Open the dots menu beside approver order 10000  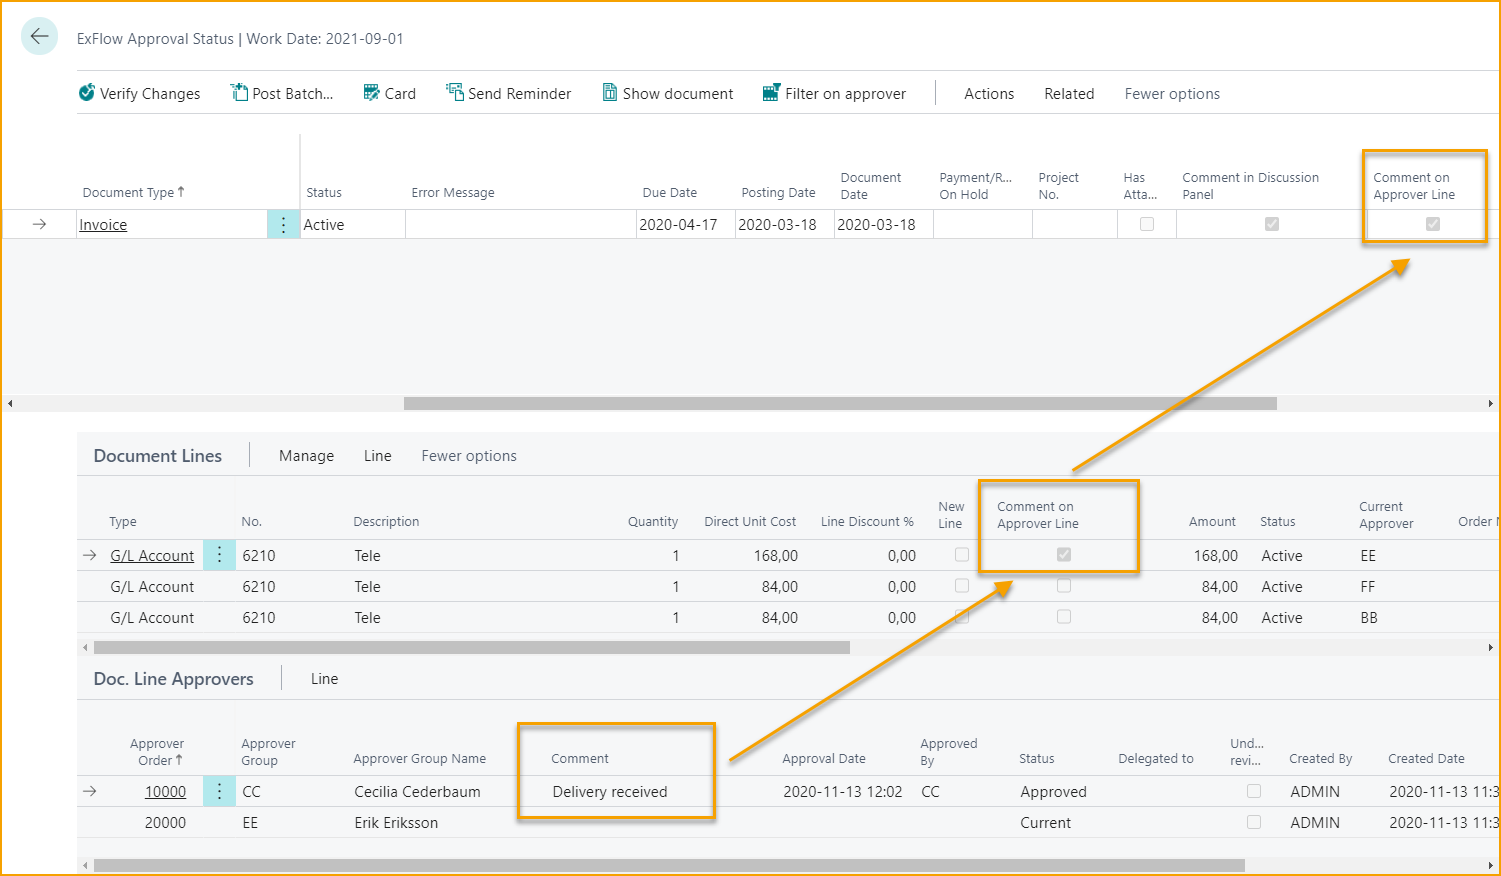(x=219, y=791)
